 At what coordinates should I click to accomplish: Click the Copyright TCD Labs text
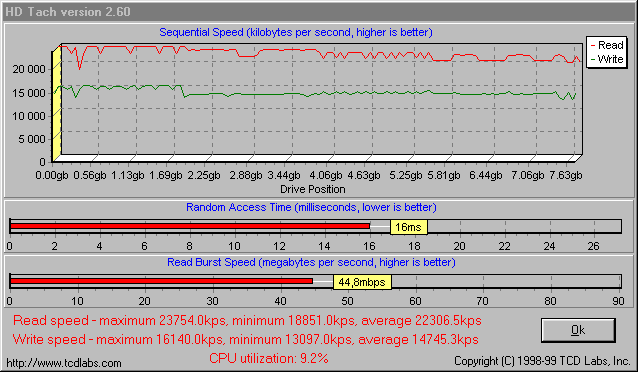click(542, 361)
